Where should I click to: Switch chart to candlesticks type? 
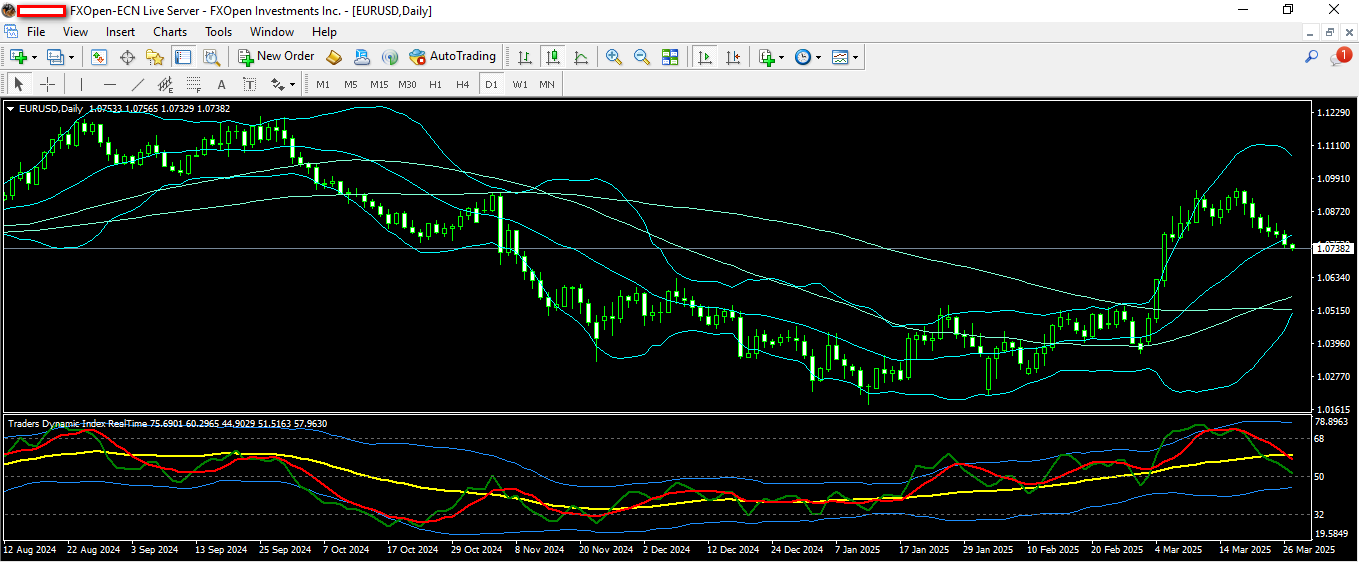[553, 57]
